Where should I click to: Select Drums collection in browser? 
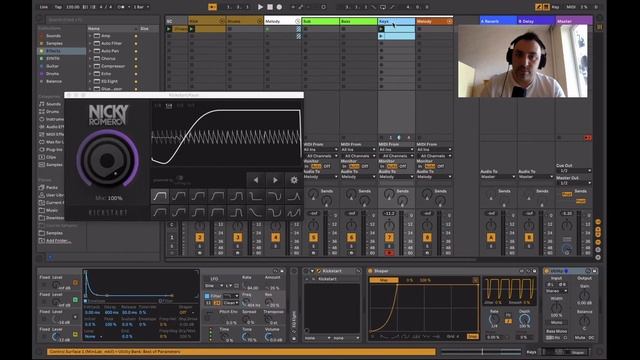point(53,74)
